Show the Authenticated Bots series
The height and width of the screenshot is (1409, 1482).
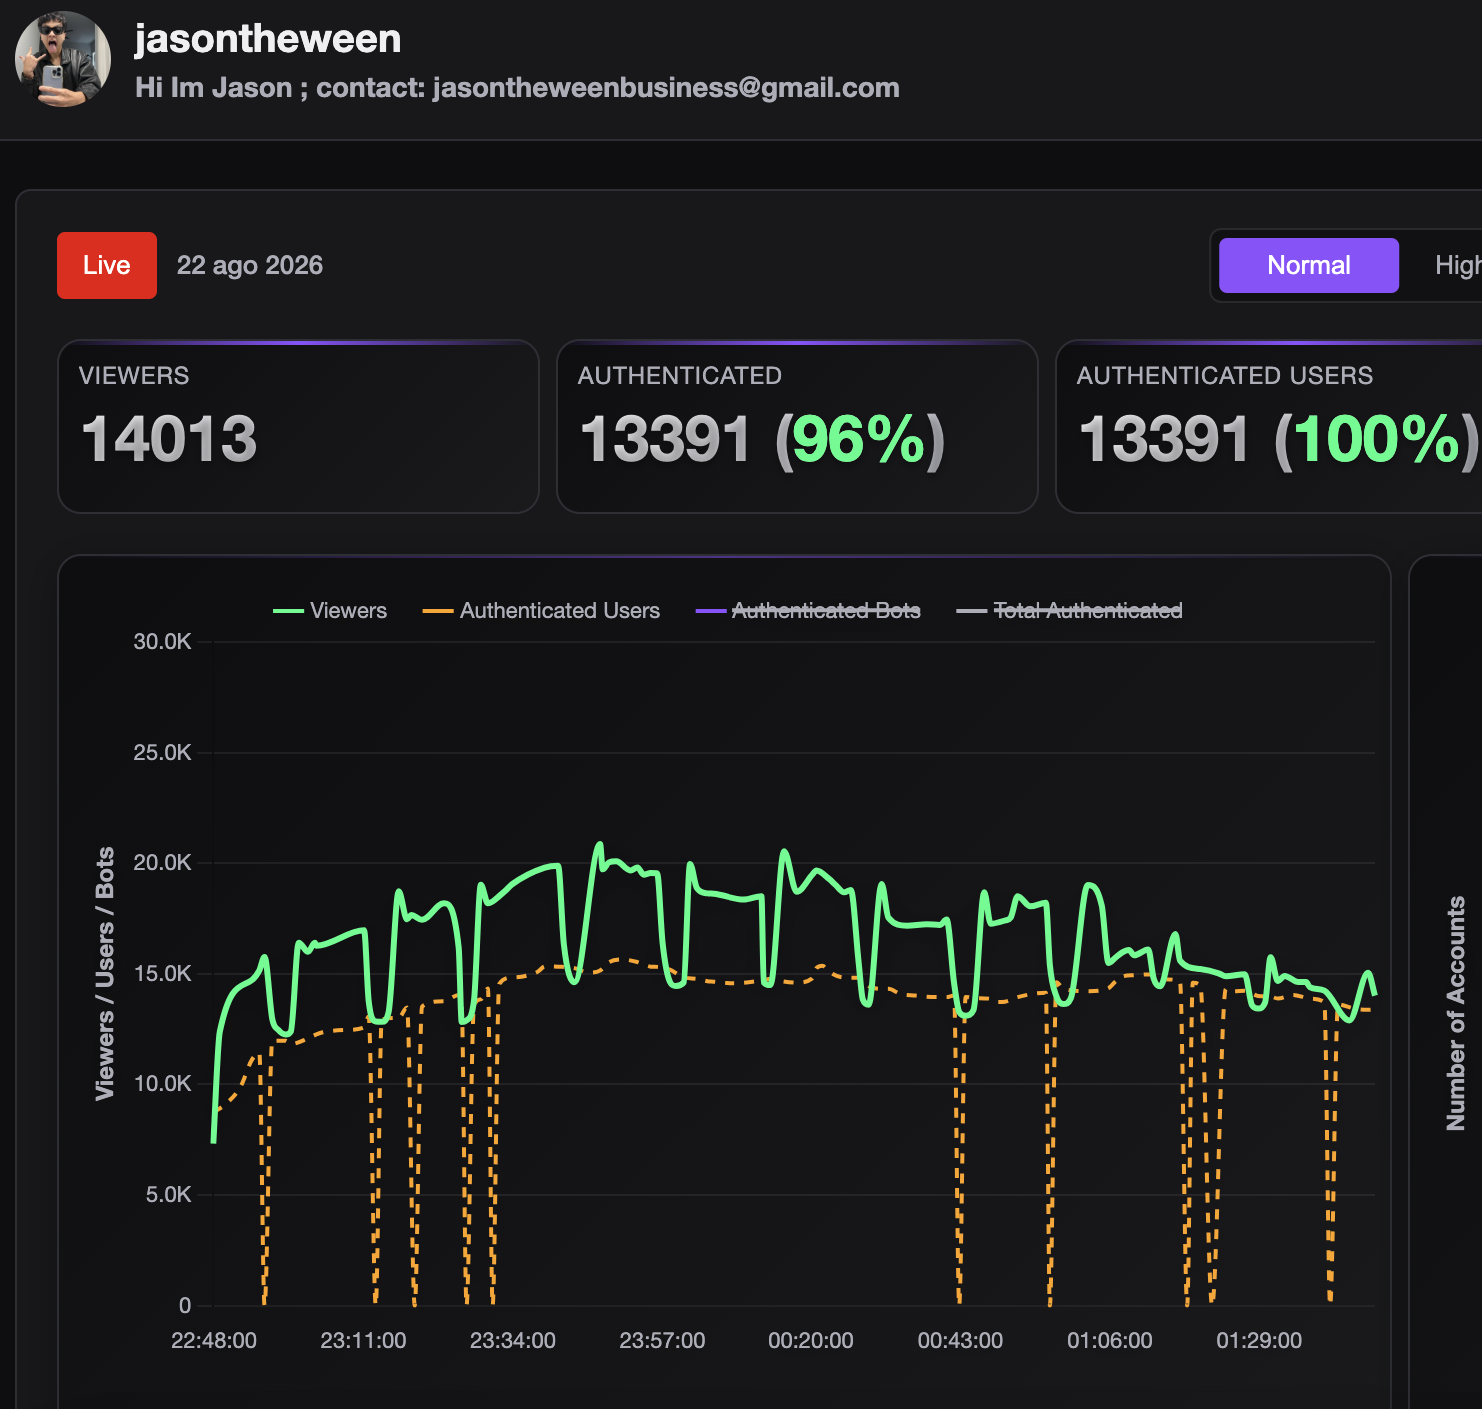coord(808,610)
